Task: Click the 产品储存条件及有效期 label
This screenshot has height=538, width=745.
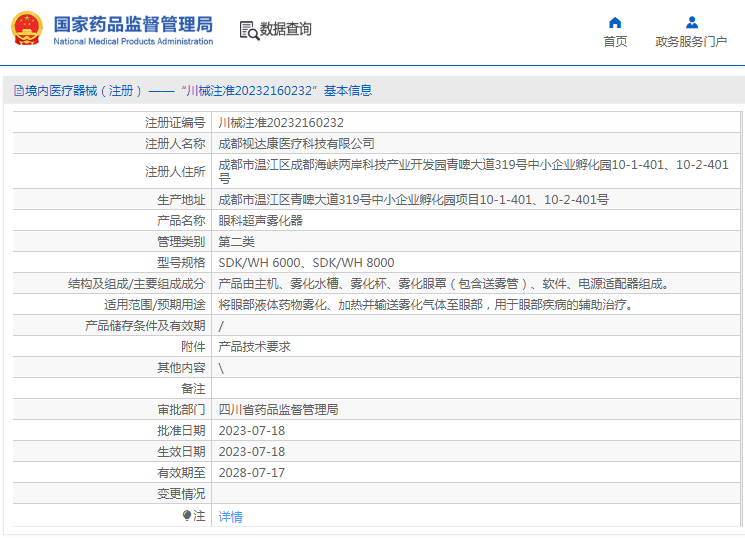Action: pyautogui.click(x=145, y=326)
